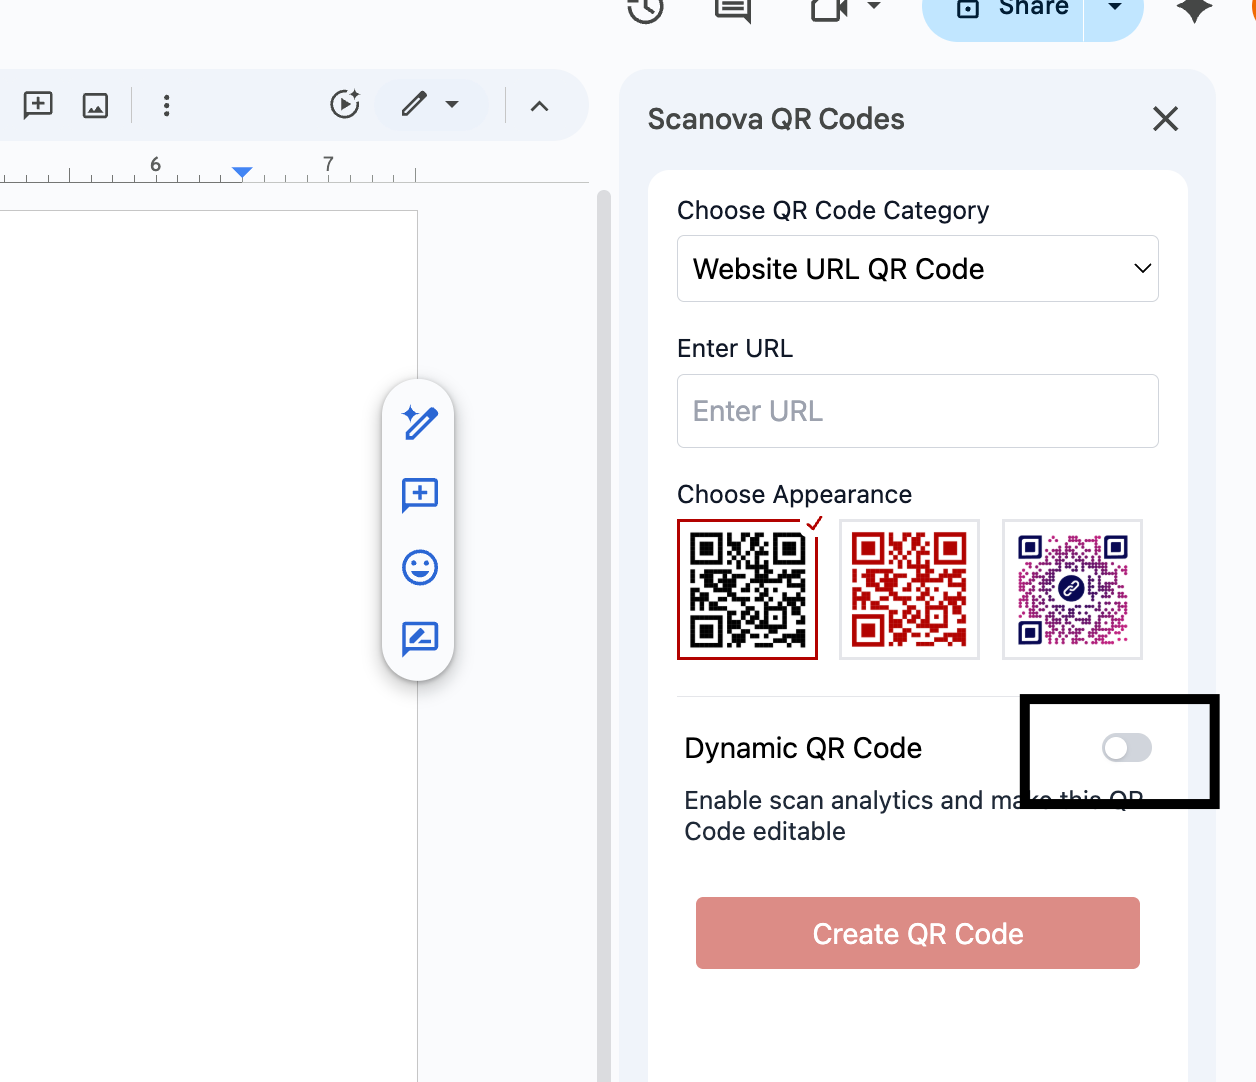Click the Create QR Code button
Image resolution: width=1256 pixels, height=1082 pixels.
[x=917, y=933]
